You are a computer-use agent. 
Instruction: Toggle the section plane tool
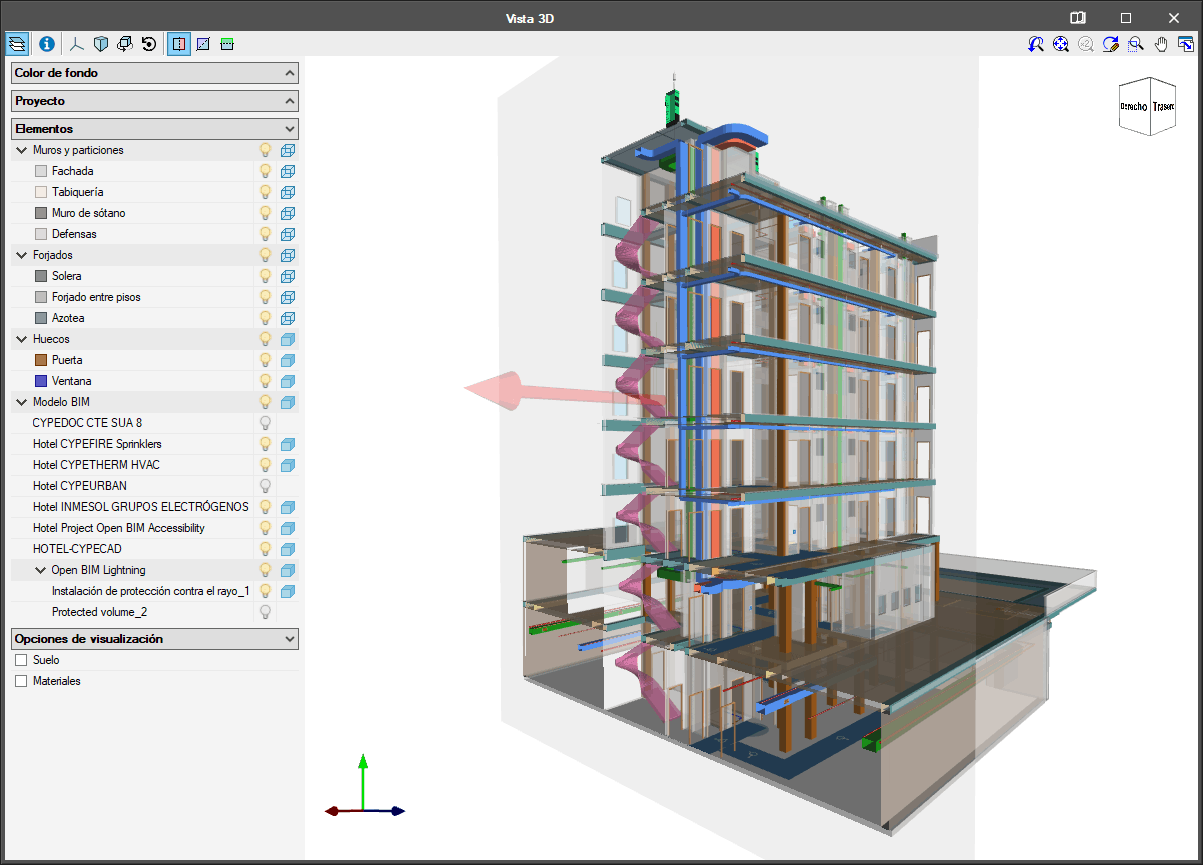click(x=178, y=44)
